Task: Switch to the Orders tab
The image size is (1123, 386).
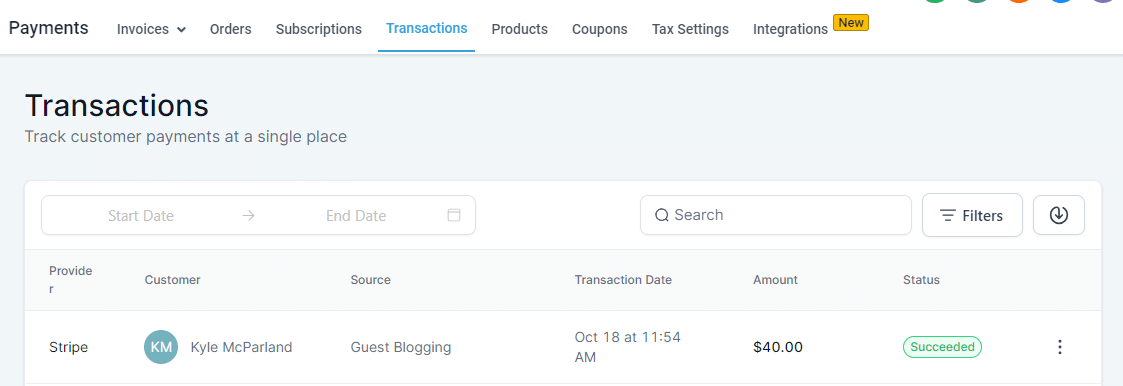Action: (231, 29)
